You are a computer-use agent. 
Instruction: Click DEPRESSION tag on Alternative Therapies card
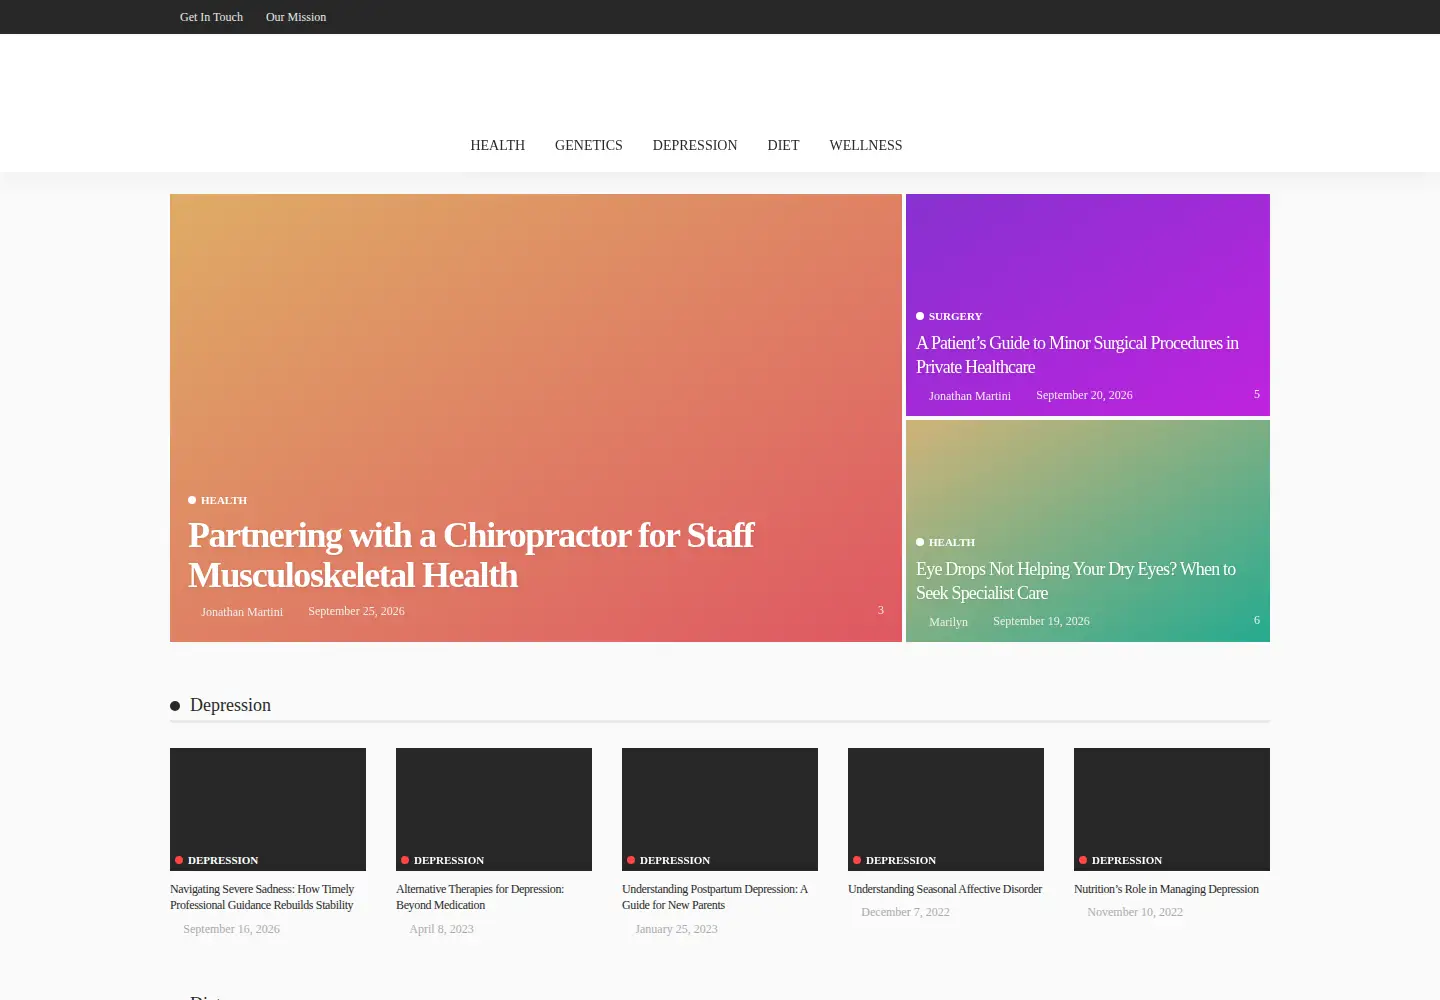pyautogui.click(x=449, y=860)
